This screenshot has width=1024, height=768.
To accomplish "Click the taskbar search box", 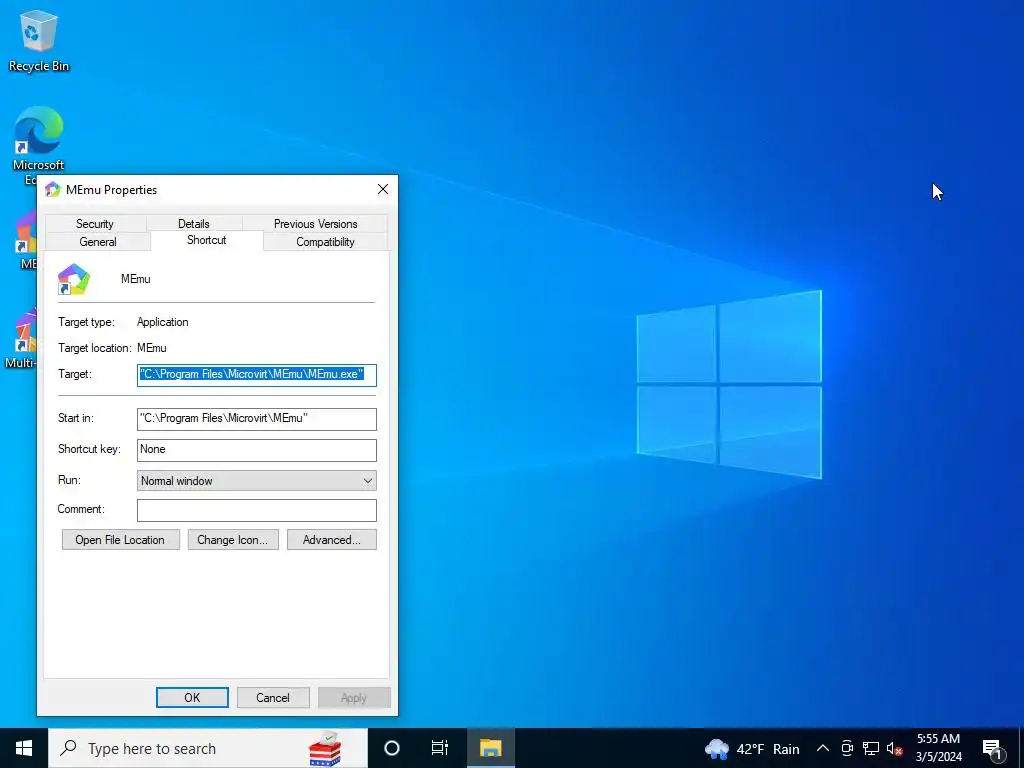I will point(208,748).
